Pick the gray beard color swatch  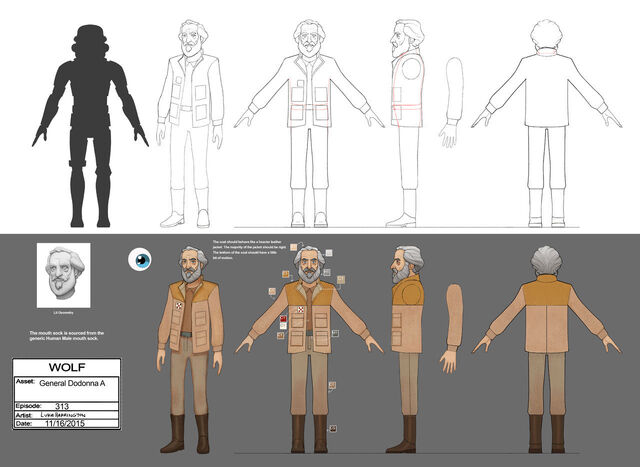click(327, 272)
